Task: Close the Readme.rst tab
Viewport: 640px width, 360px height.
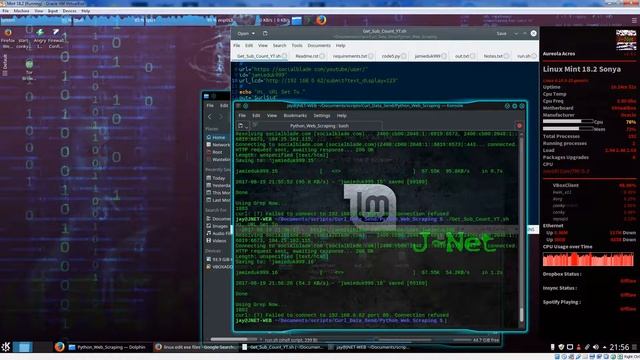Action: pyautogui.click(x=322, y=56)
